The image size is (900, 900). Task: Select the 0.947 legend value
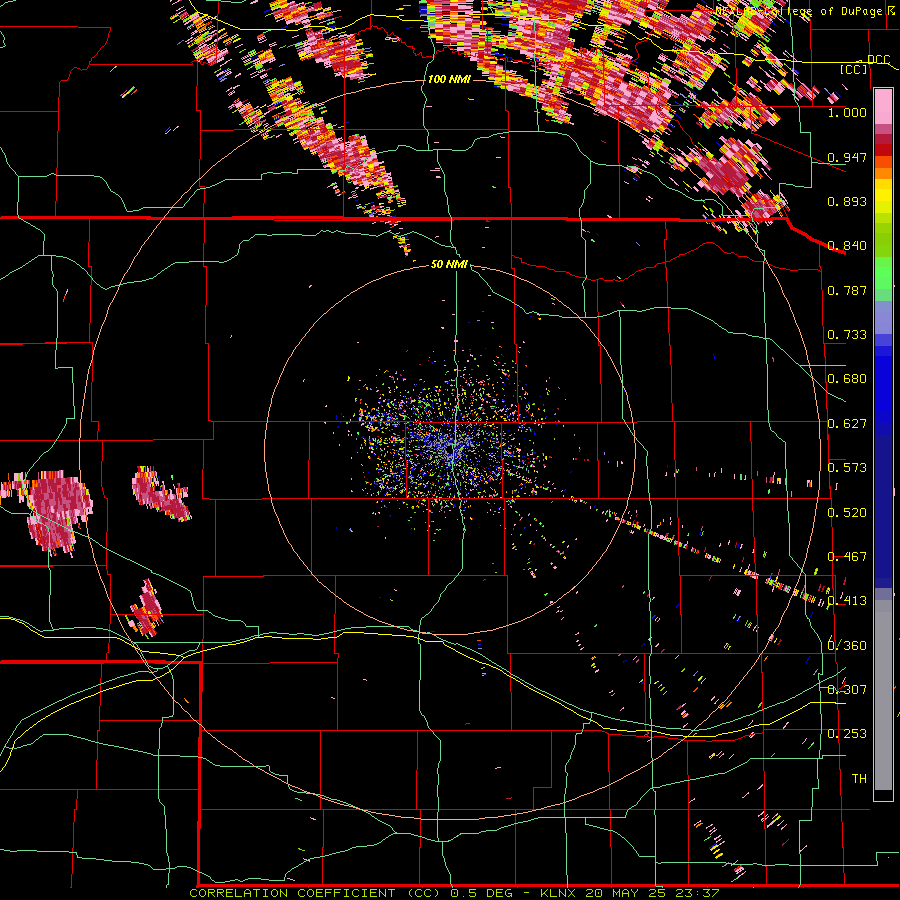(847, 157)
